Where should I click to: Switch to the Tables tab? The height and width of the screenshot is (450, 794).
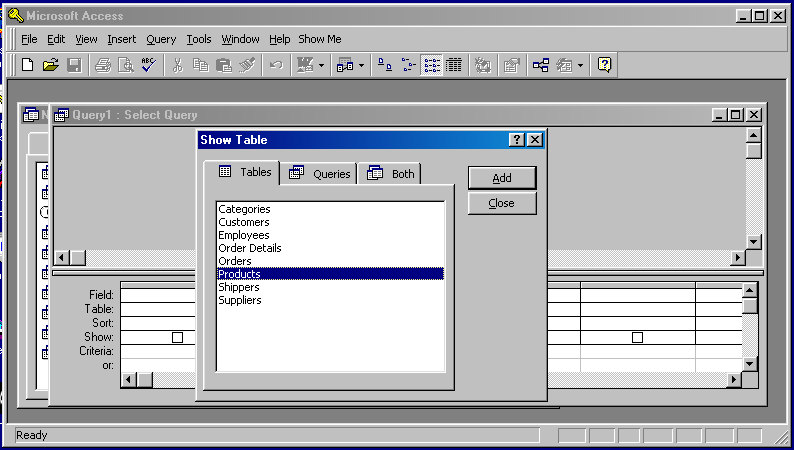point(242,172)
